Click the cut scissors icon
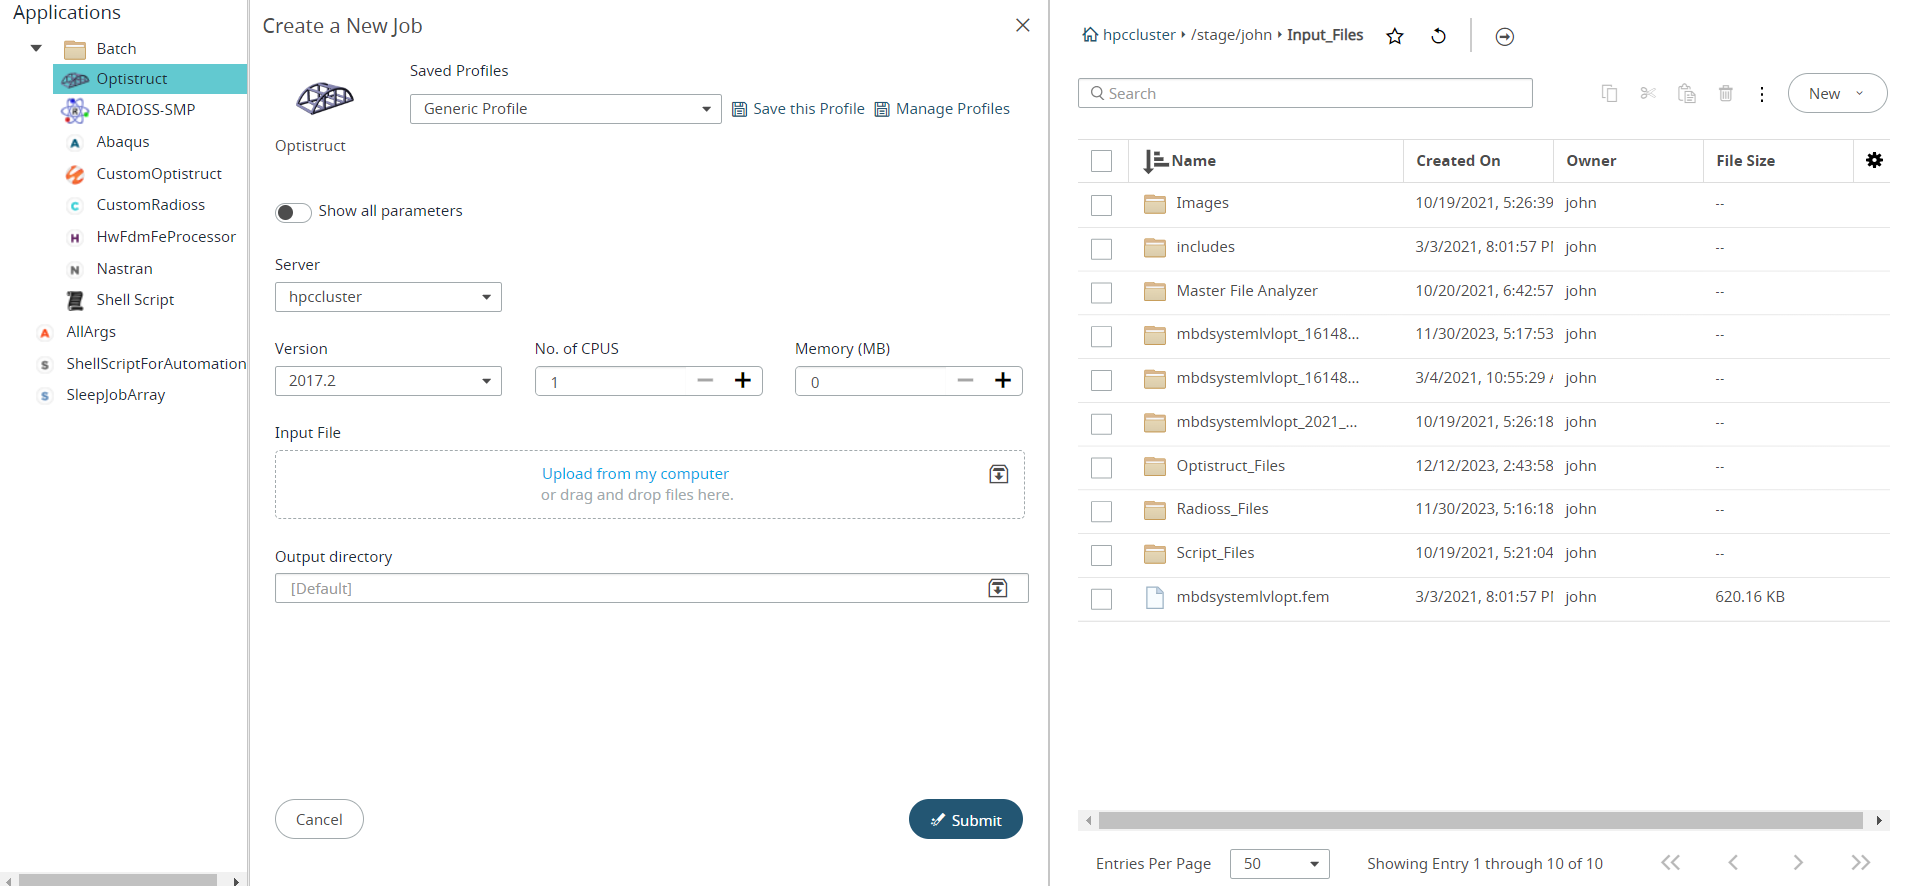 1648,94
